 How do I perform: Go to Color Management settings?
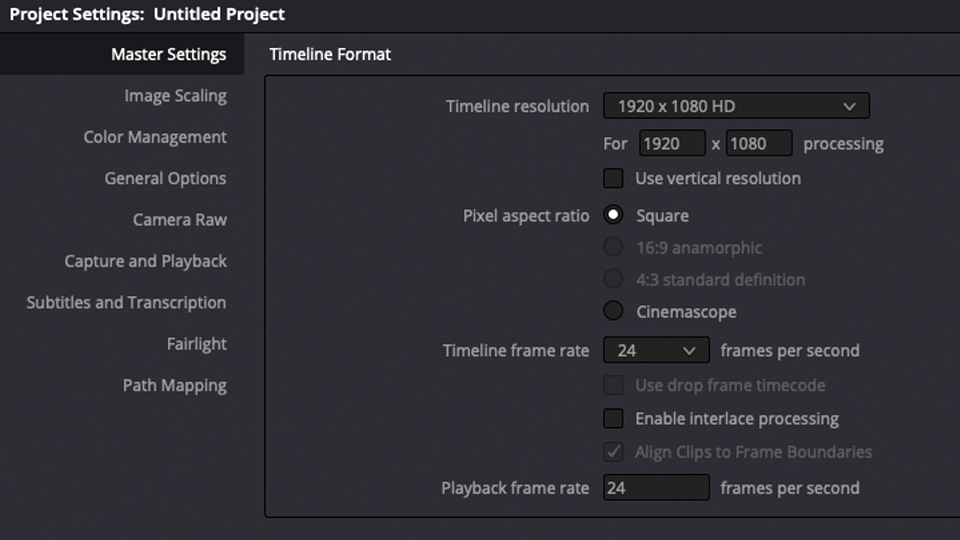click(155, 137)
